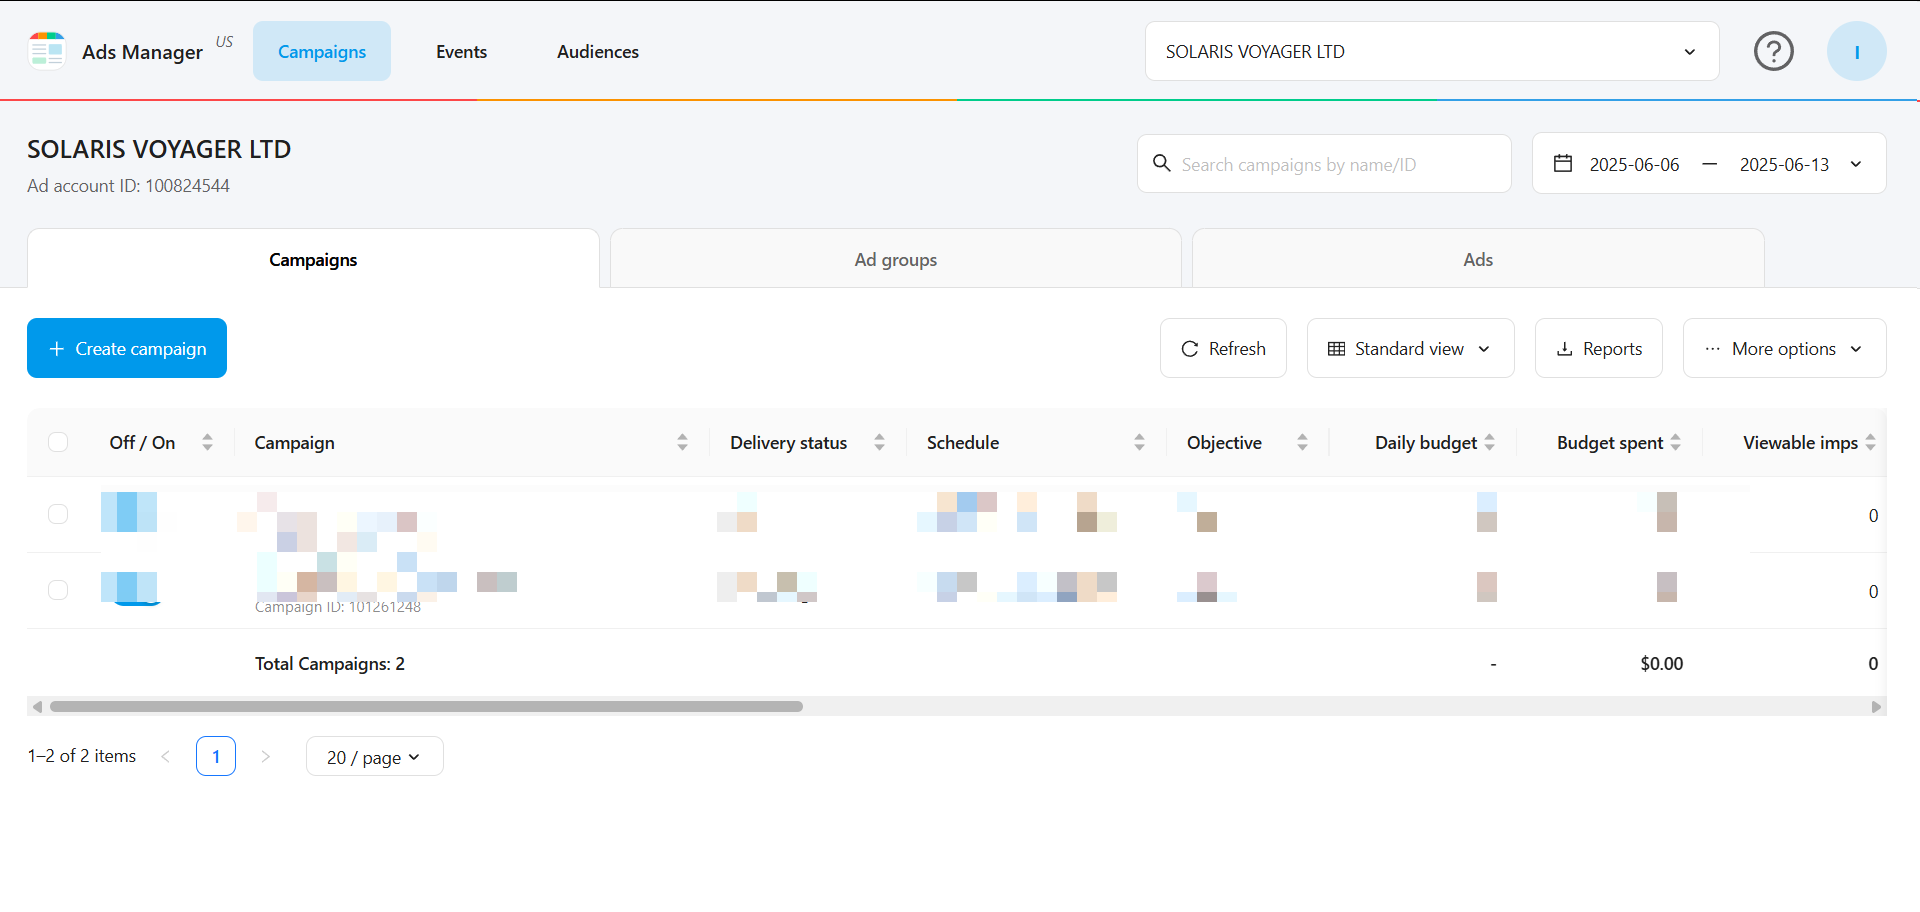This screenshot has height=912, width=1920.
Task: Click the Ad account ID: 100824544 text
Action: (128, 186)
